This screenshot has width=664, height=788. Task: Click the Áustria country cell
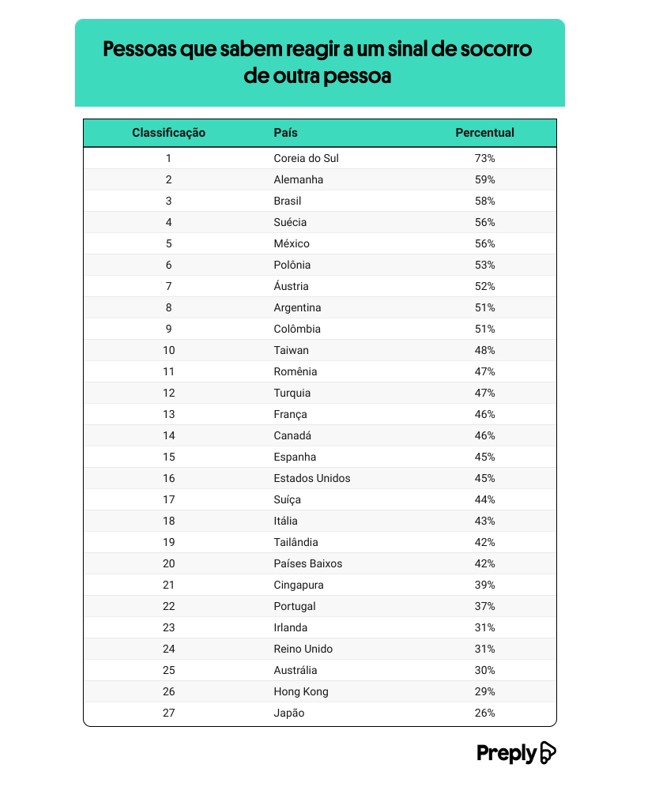click(x=292, y=286)
